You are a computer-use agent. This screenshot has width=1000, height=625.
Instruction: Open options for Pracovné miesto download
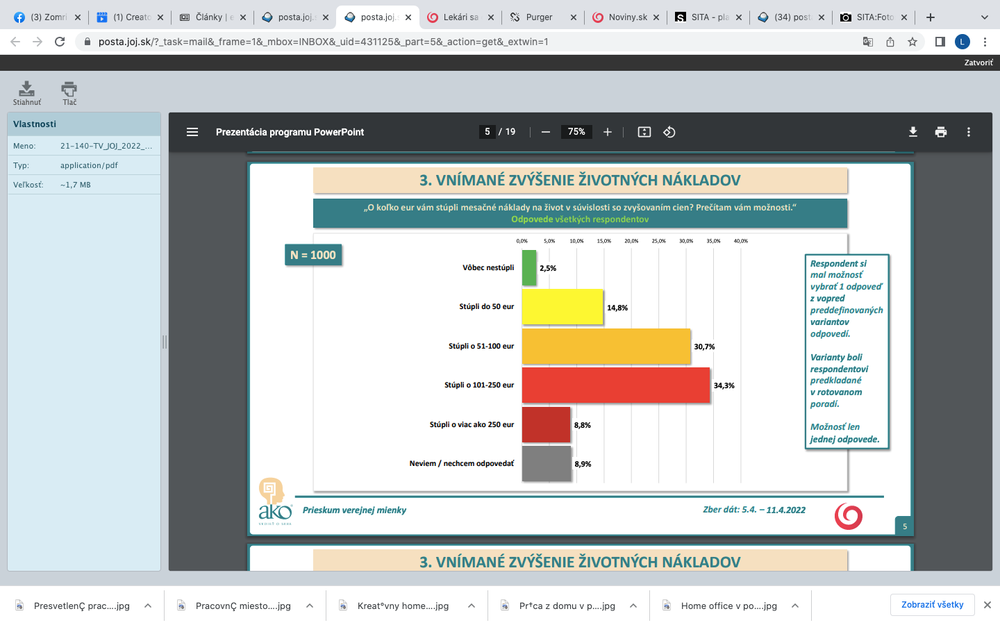click(310, 606)
